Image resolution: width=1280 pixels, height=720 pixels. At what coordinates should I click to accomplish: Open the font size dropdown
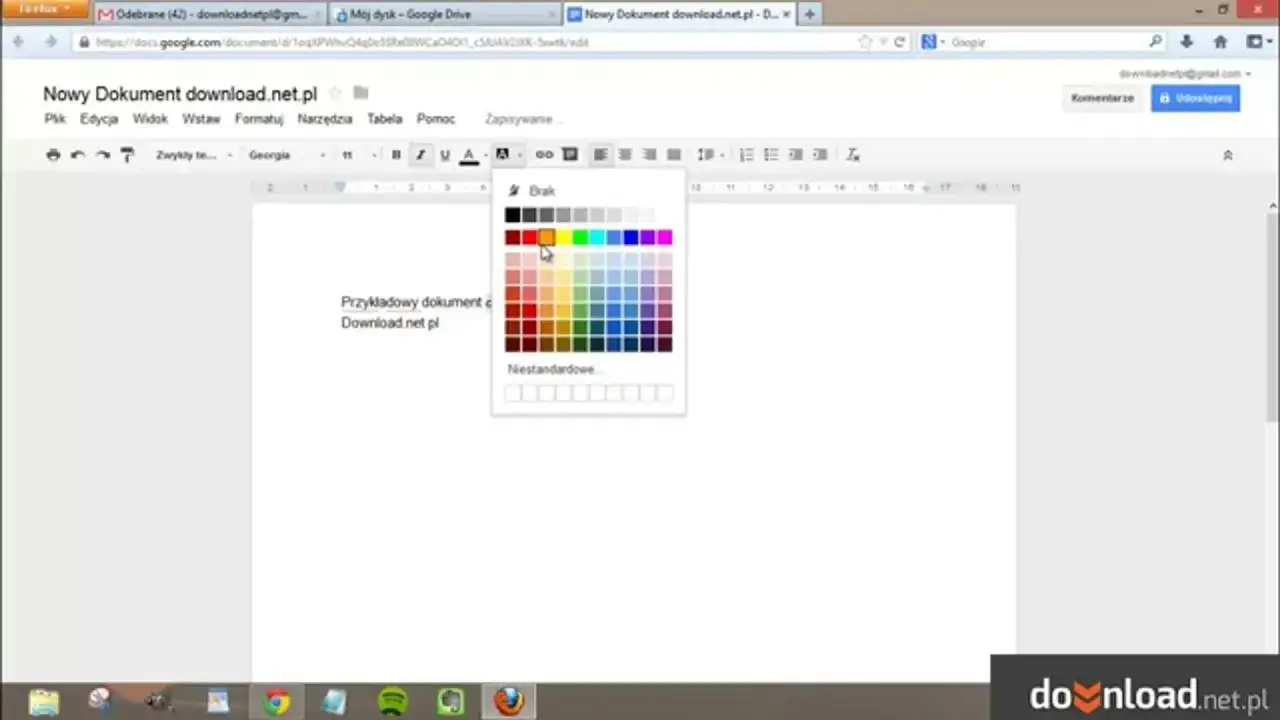pos(358,155)
